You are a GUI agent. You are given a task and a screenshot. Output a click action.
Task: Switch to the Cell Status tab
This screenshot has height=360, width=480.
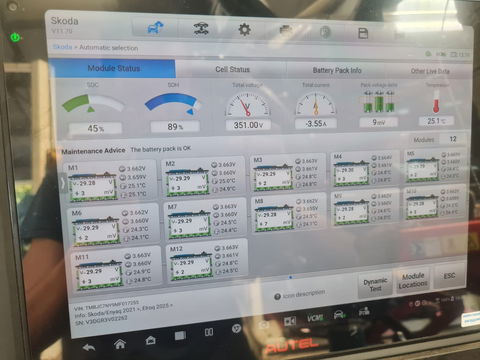232,69
